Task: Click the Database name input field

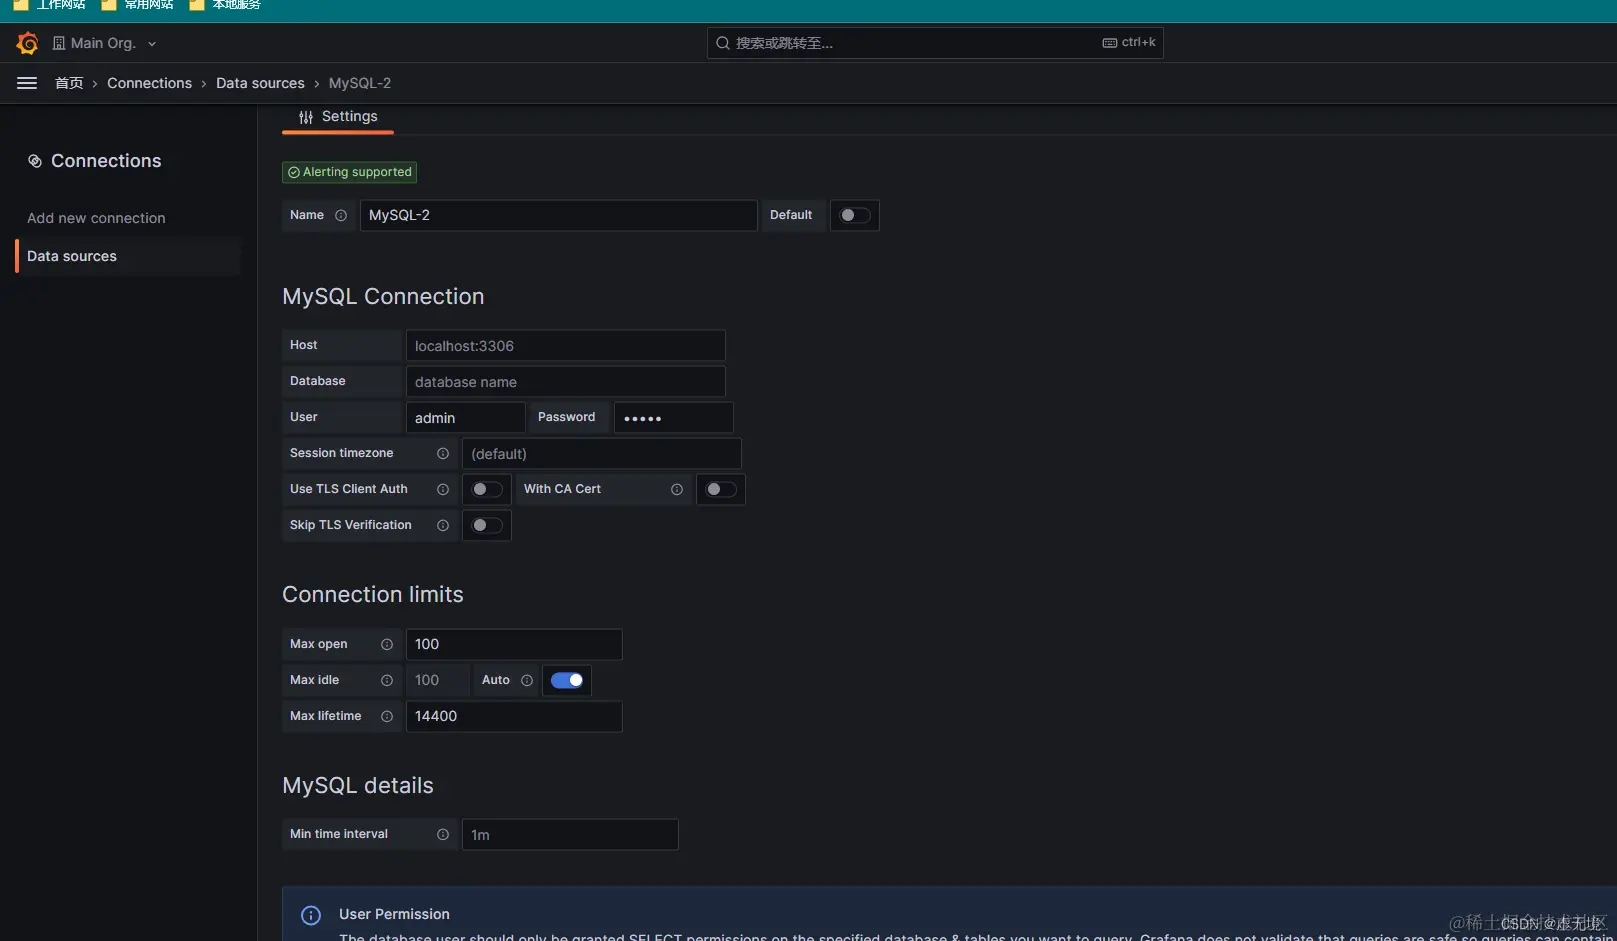Action: pyautogui.click(x=565, y=382)
